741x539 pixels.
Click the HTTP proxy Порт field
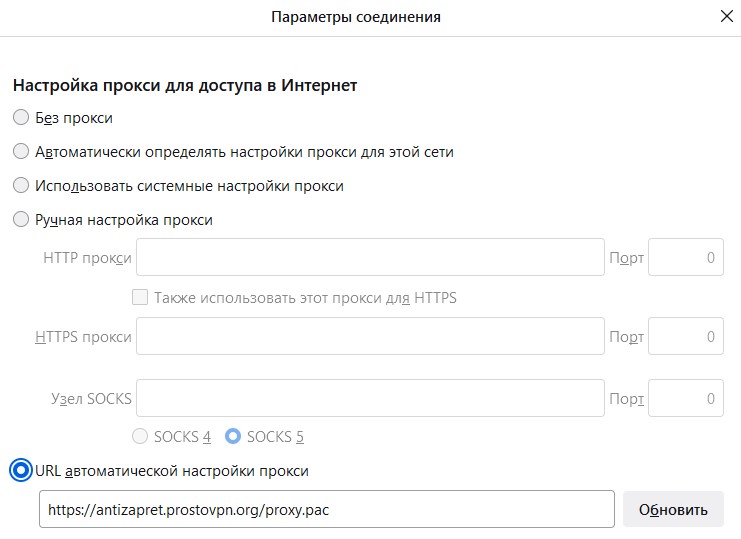[686, 257]
